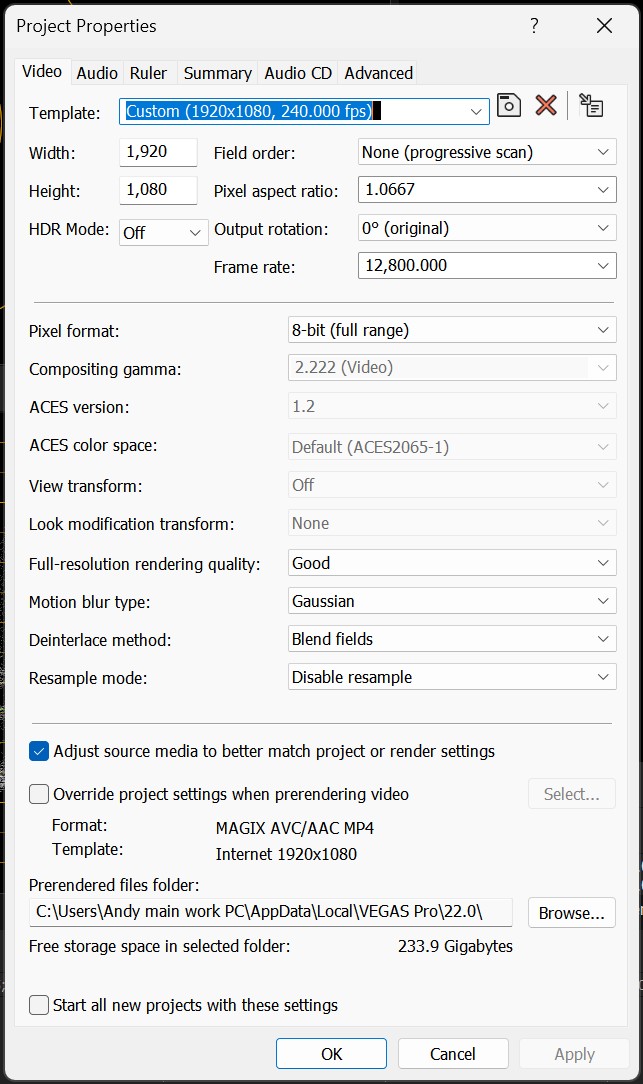Image resolution: width=643 pixels, height=1084 pixels.
Task: Click the question mark help icon
Action: coord(535,26)
